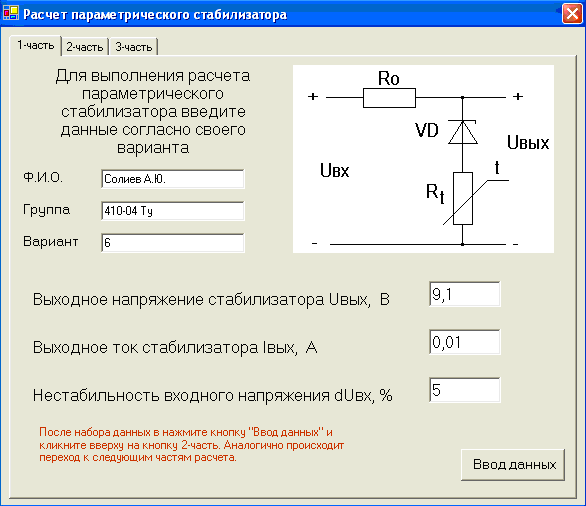Select the Iвых output current field
Screen dimensions: 586x506
(x=465, y=342)
